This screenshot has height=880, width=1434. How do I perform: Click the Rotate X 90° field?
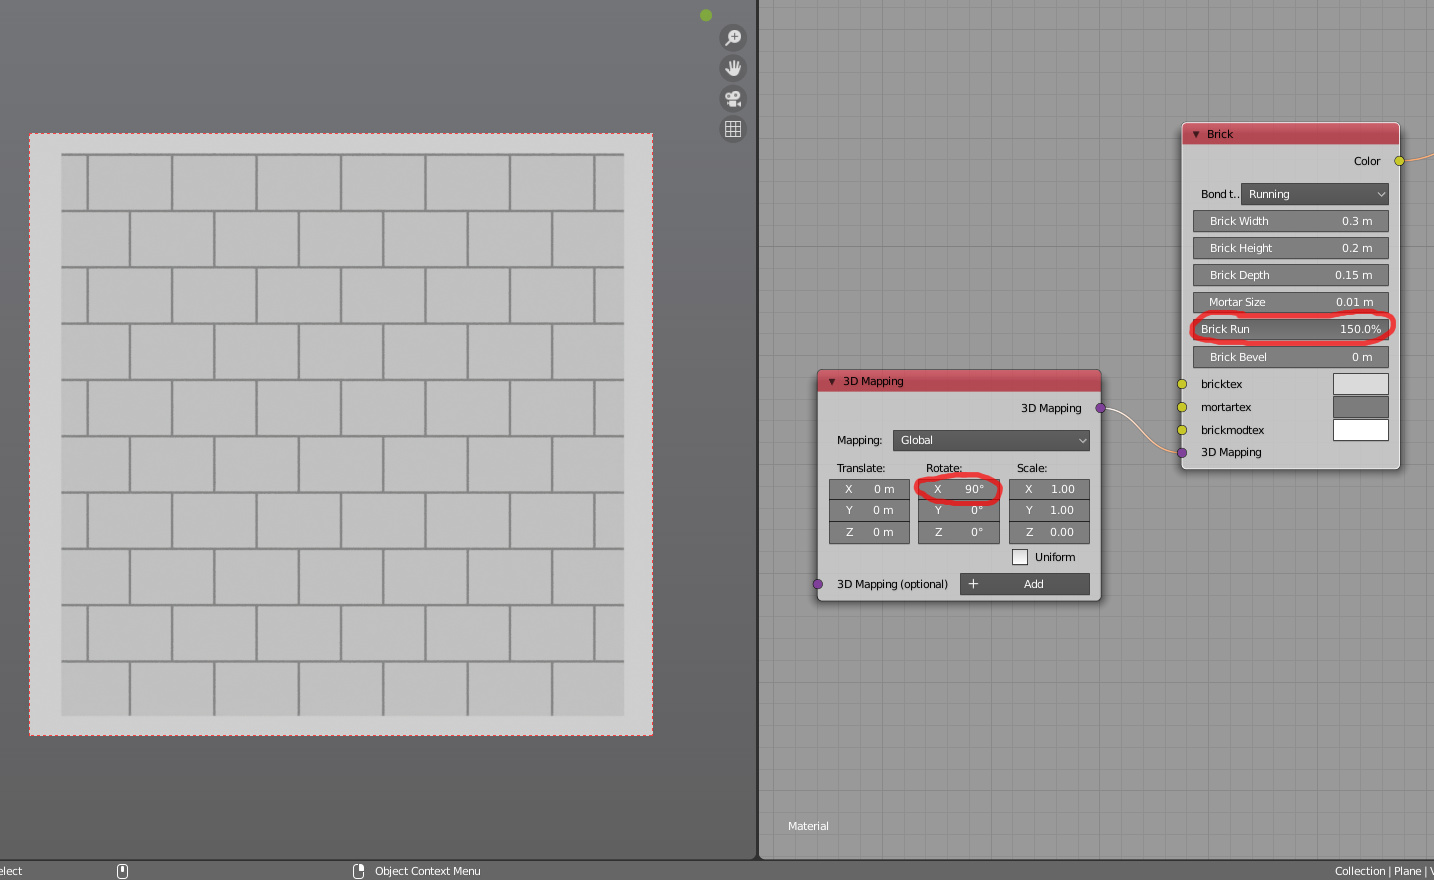(x=958, y=489)
